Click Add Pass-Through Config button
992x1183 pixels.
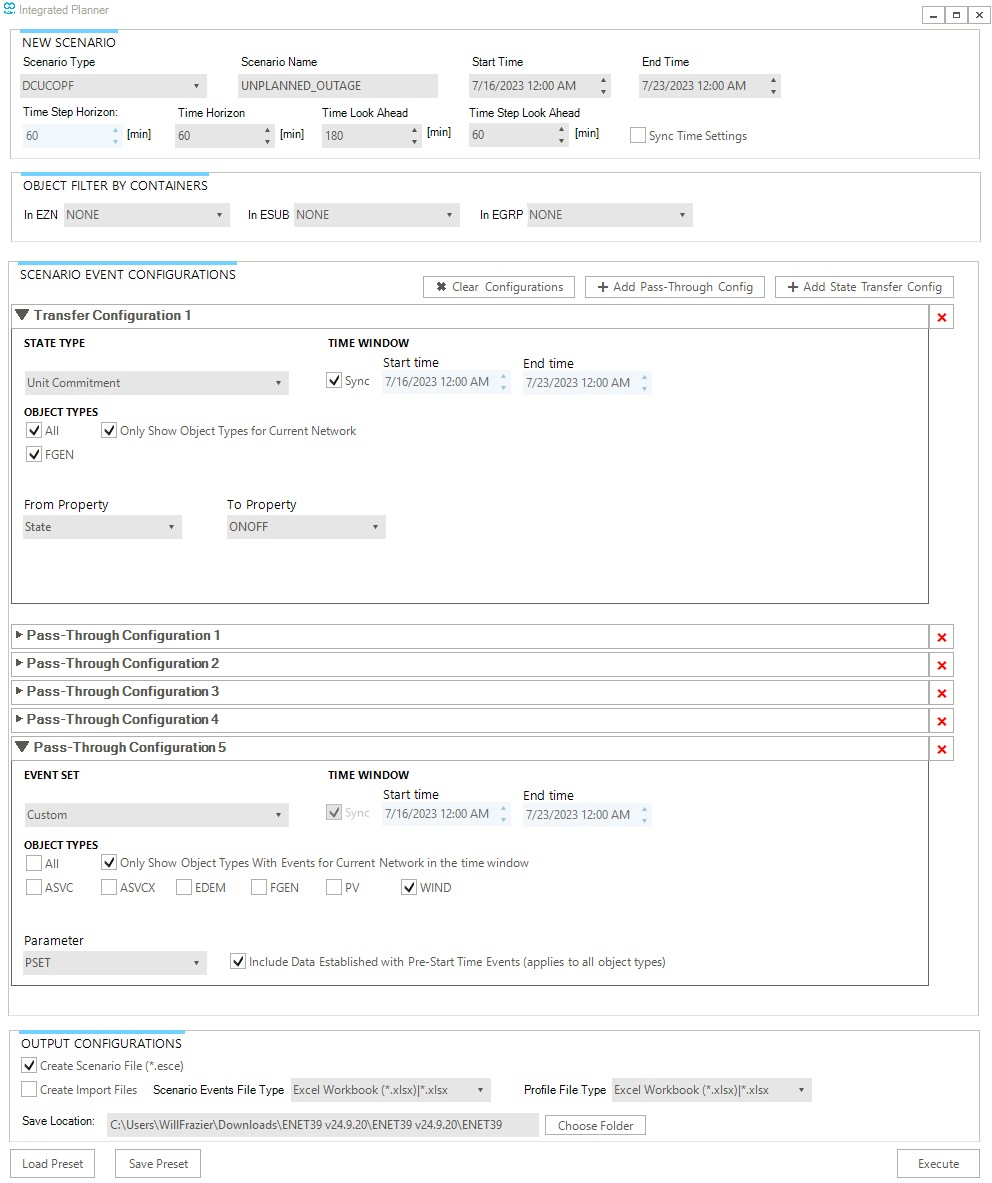[x=674, y=287]
